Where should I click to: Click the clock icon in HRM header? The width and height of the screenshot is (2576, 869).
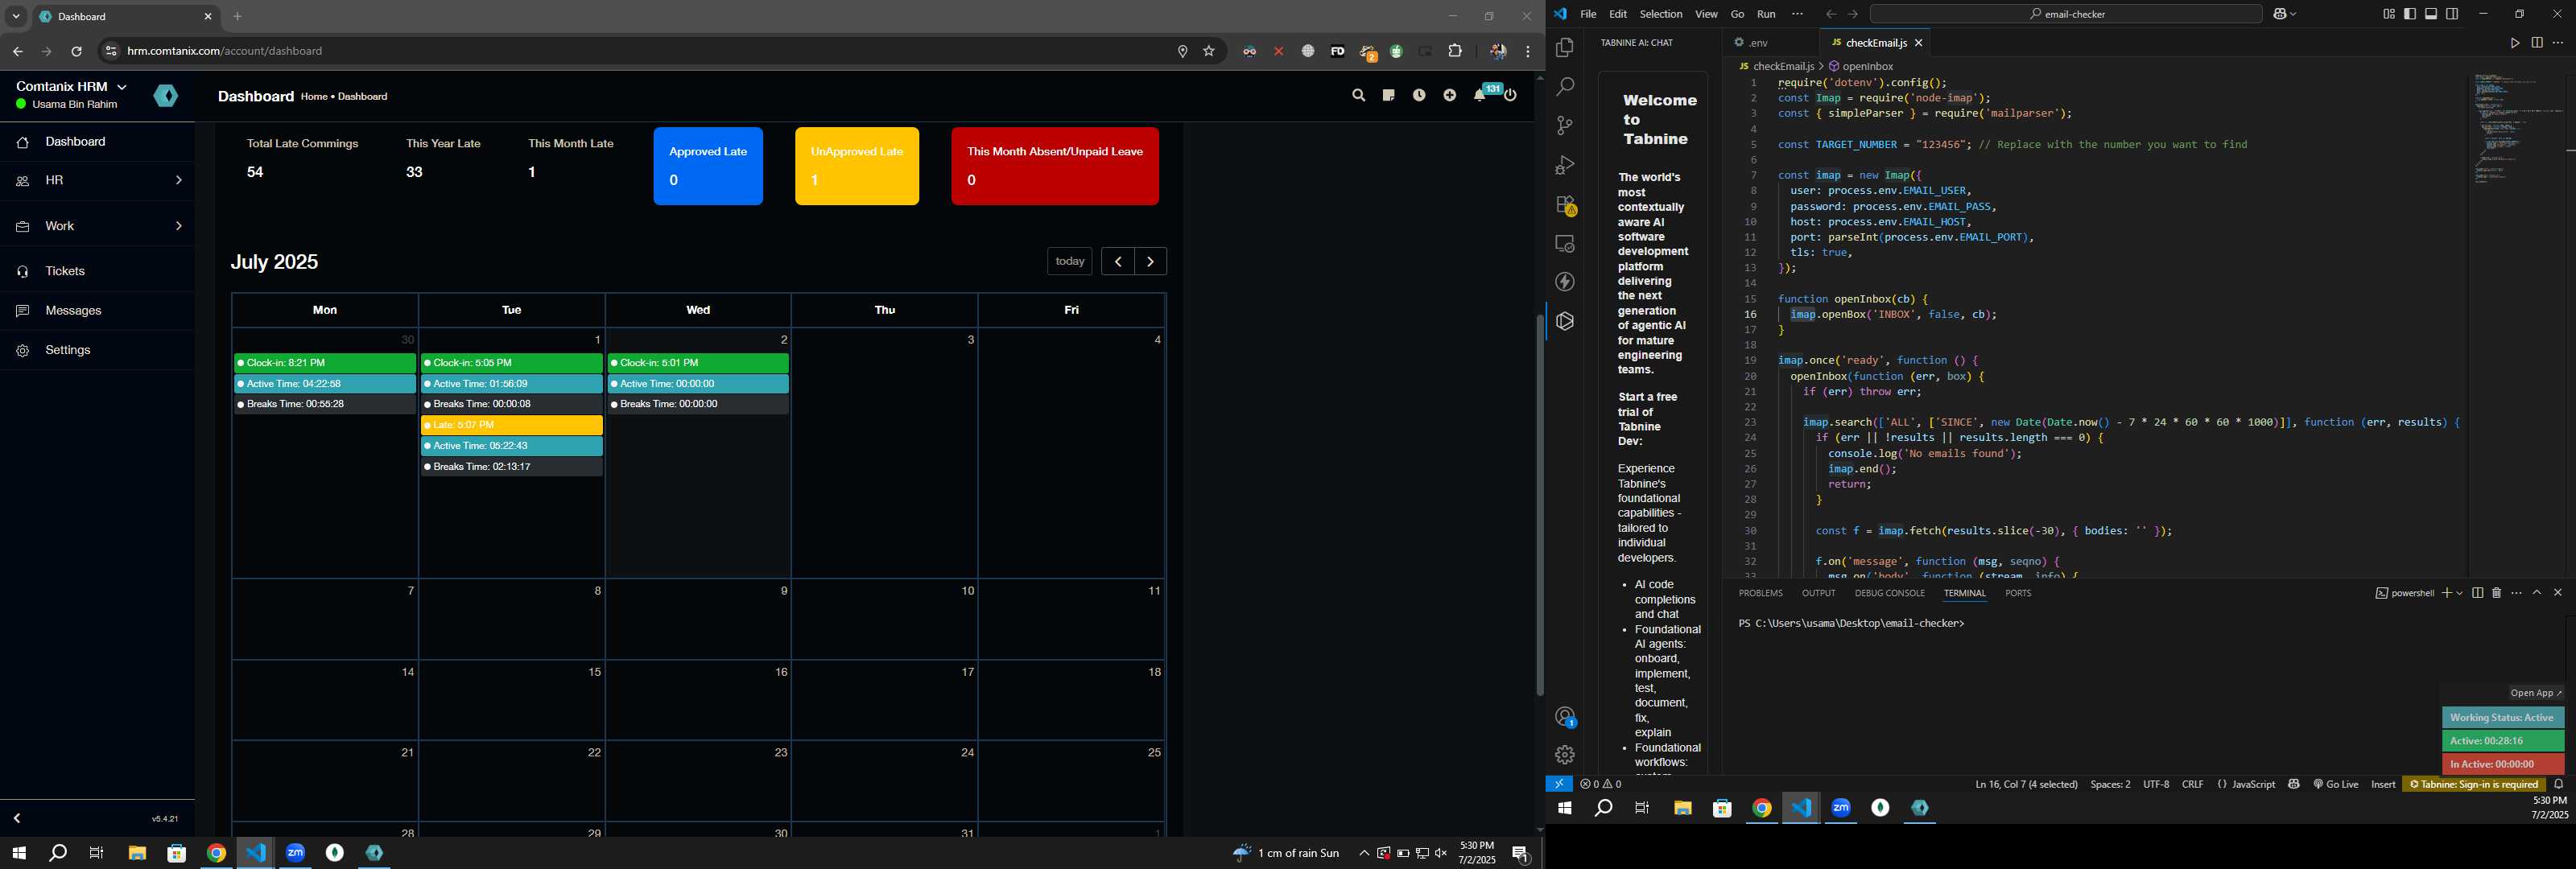tap(1419, 96)
